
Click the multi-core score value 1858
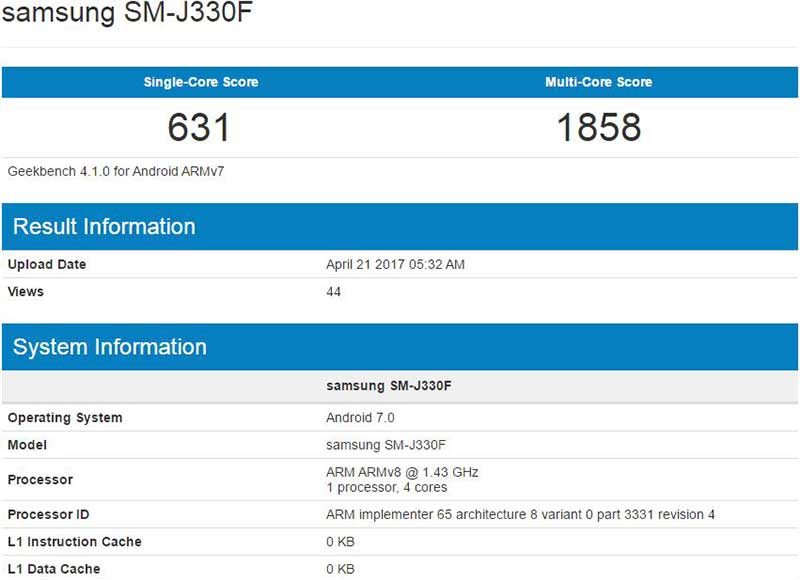pyautogui.click(x=598, y=127)
